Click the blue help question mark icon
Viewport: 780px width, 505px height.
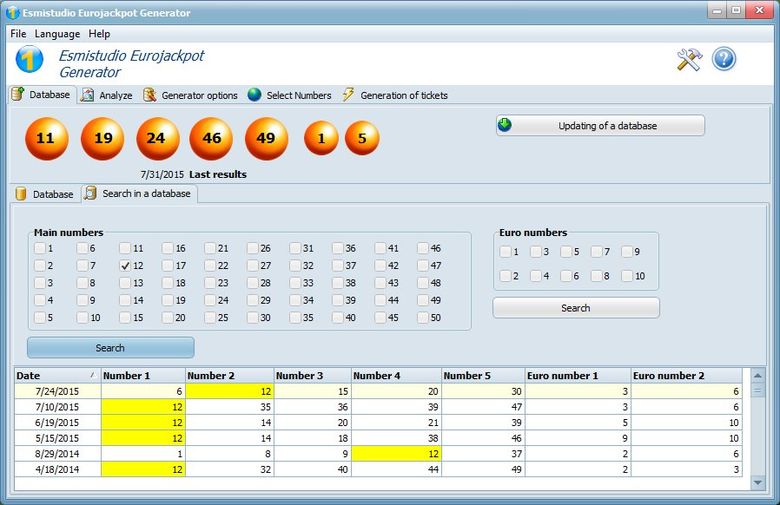pyautogui.click(x=724, y=59)
